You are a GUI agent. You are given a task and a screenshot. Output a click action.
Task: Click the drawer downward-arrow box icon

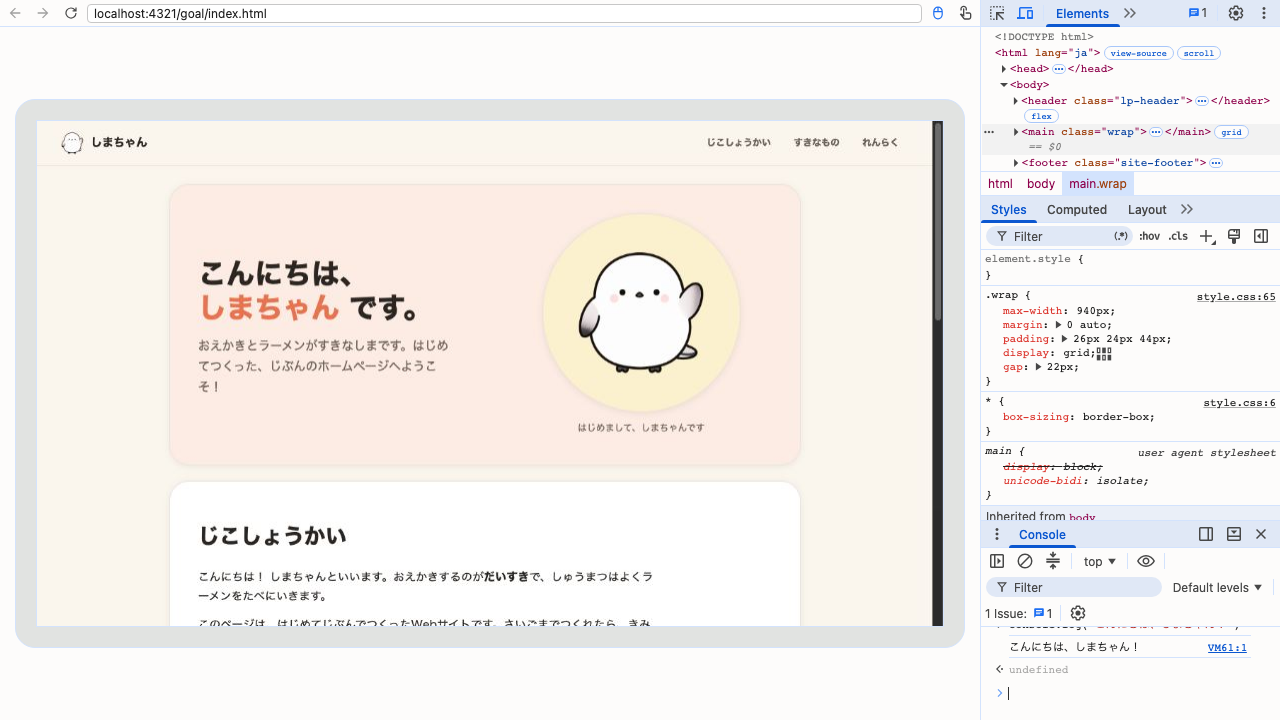click(1234, 534)
